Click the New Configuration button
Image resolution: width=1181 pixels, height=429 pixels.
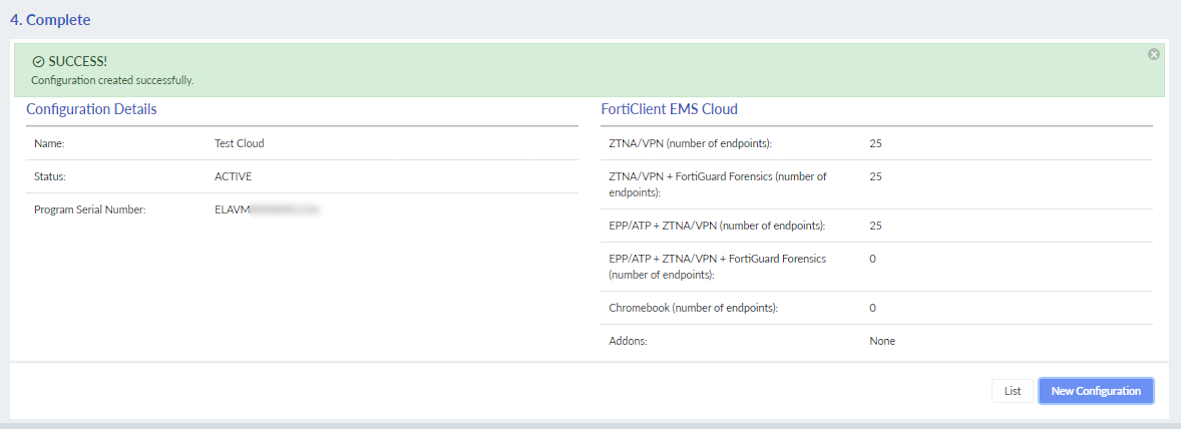coord(1095,391)
